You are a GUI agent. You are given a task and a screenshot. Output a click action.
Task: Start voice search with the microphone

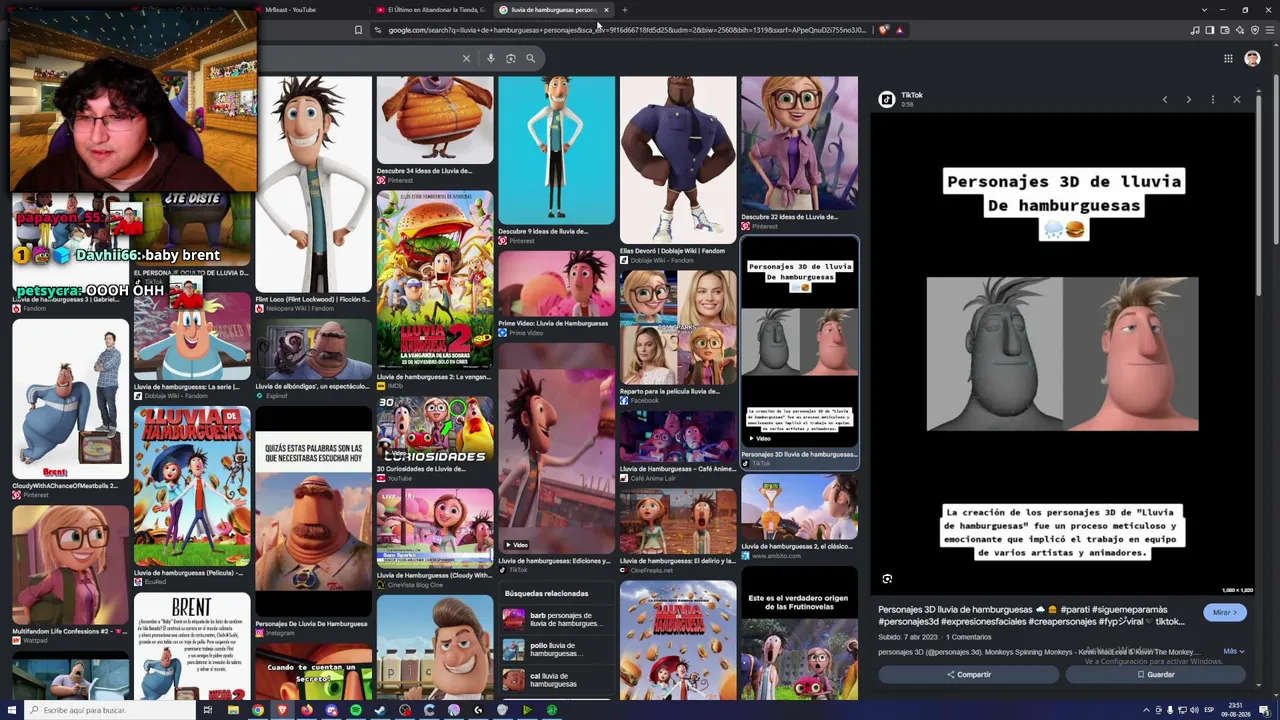[x=490, y=58]
